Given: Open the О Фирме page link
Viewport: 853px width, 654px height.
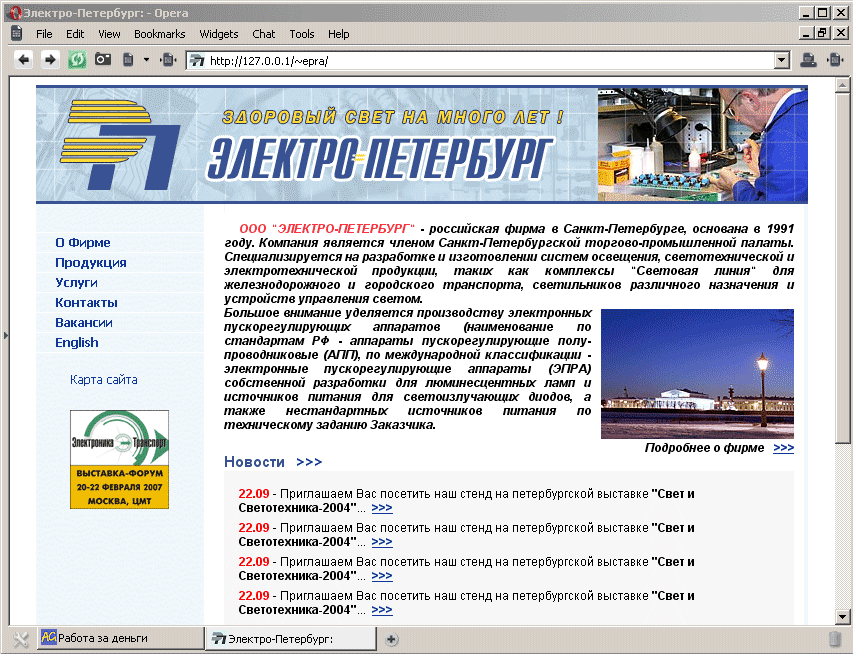Looking at the screenshot, I should coord(83,243).
